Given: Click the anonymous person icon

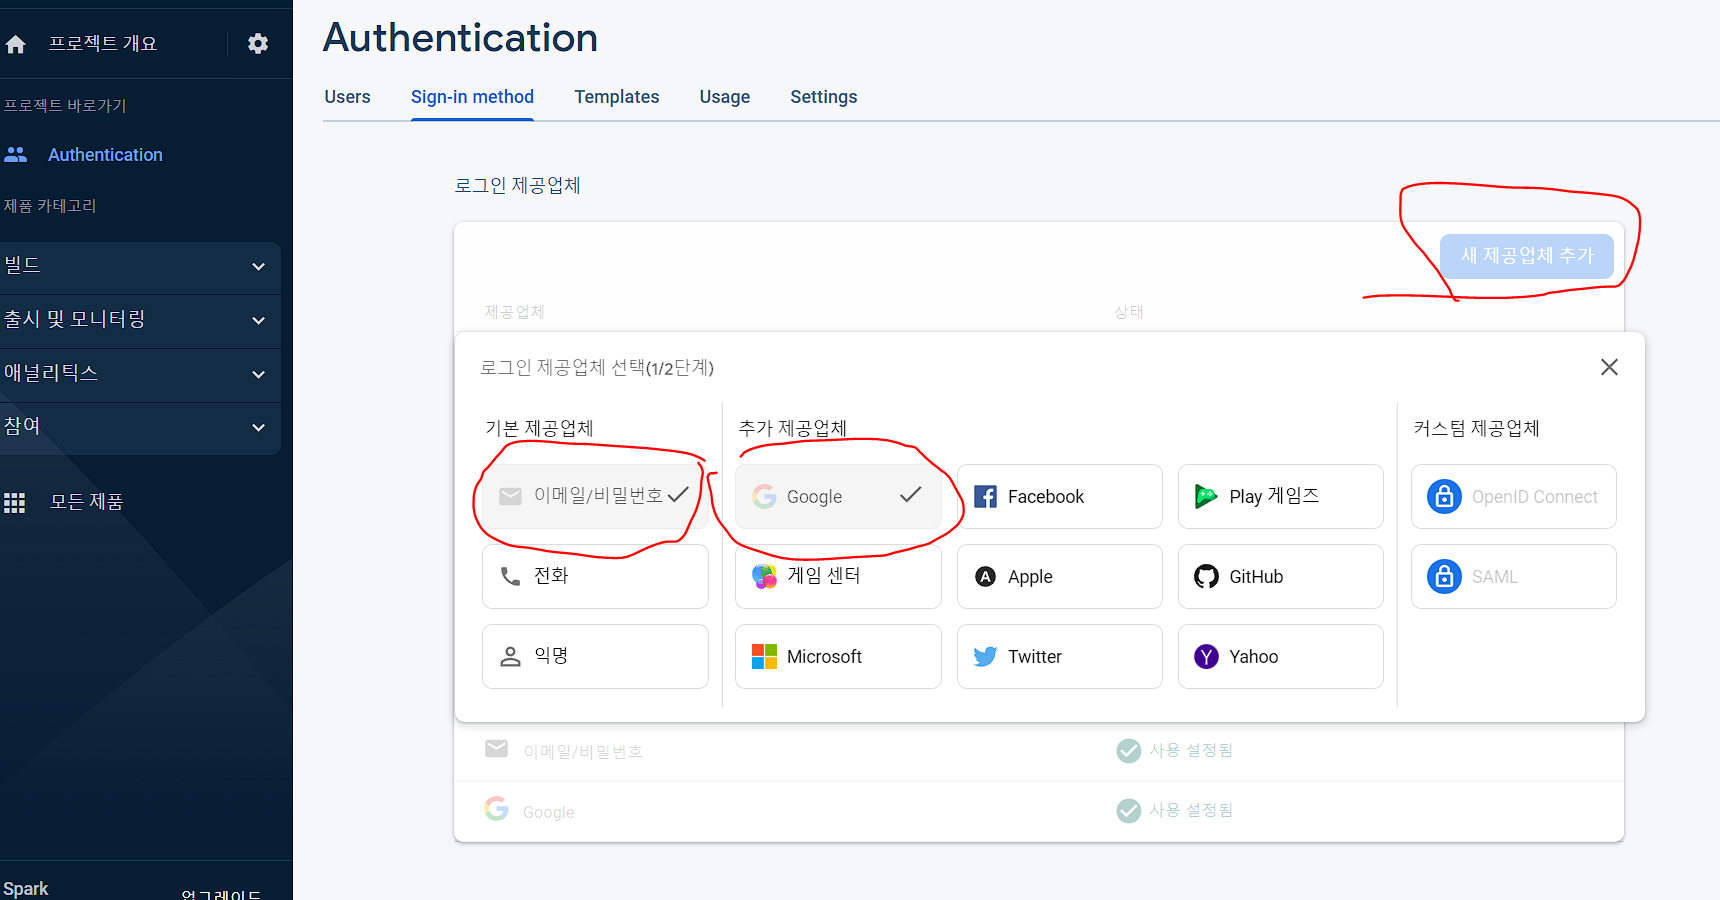Looking at the screenshot, I should 510,656.
